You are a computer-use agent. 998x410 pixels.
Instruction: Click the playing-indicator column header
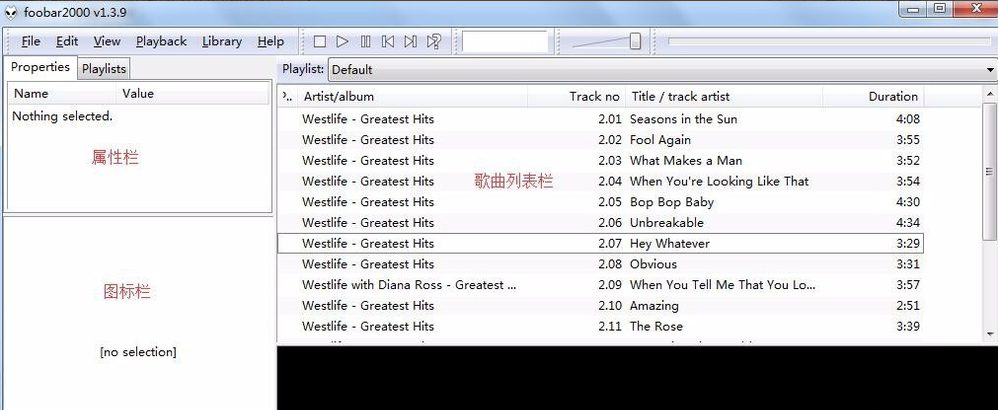click(x=288, y=97)
